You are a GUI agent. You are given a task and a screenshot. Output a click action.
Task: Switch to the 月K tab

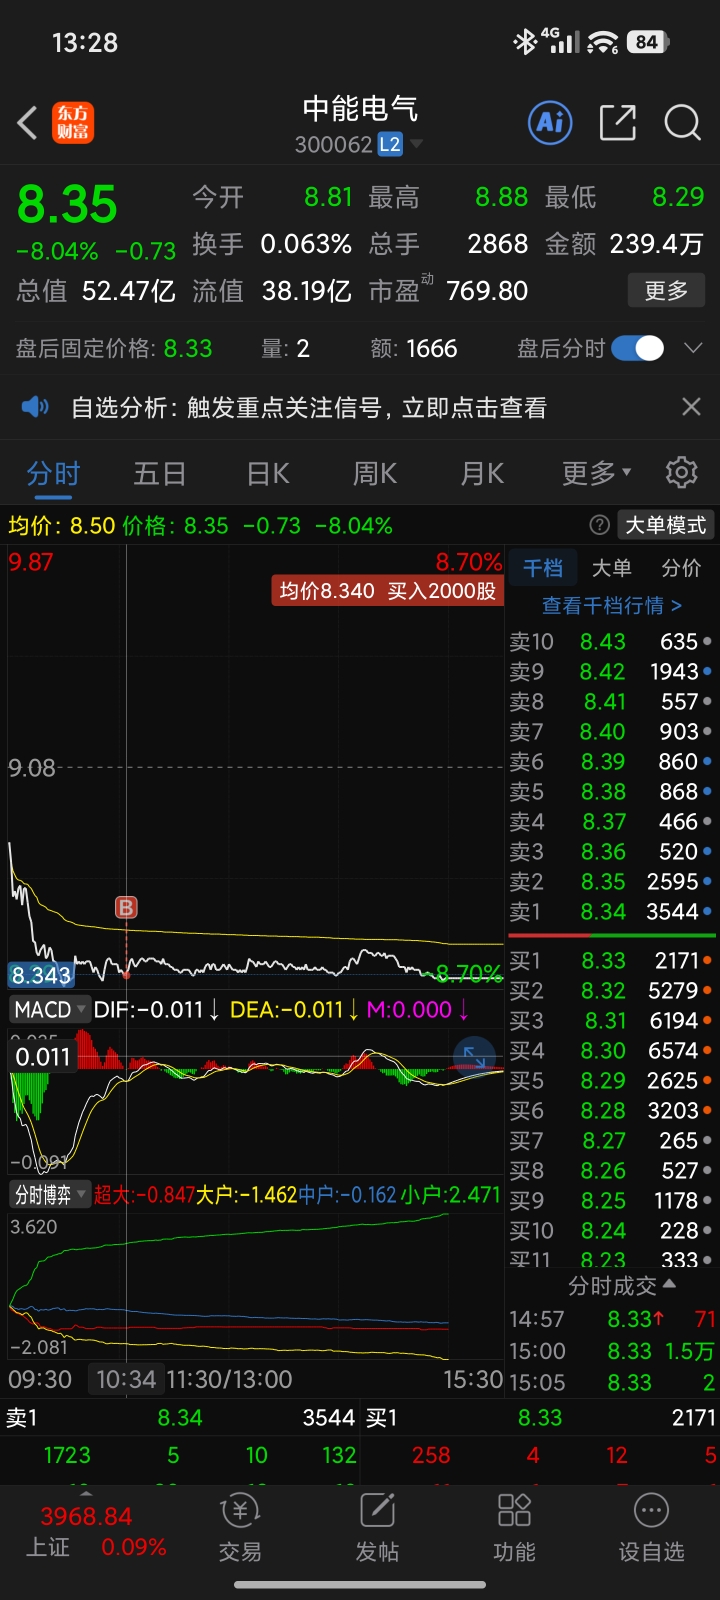point(482,473)
